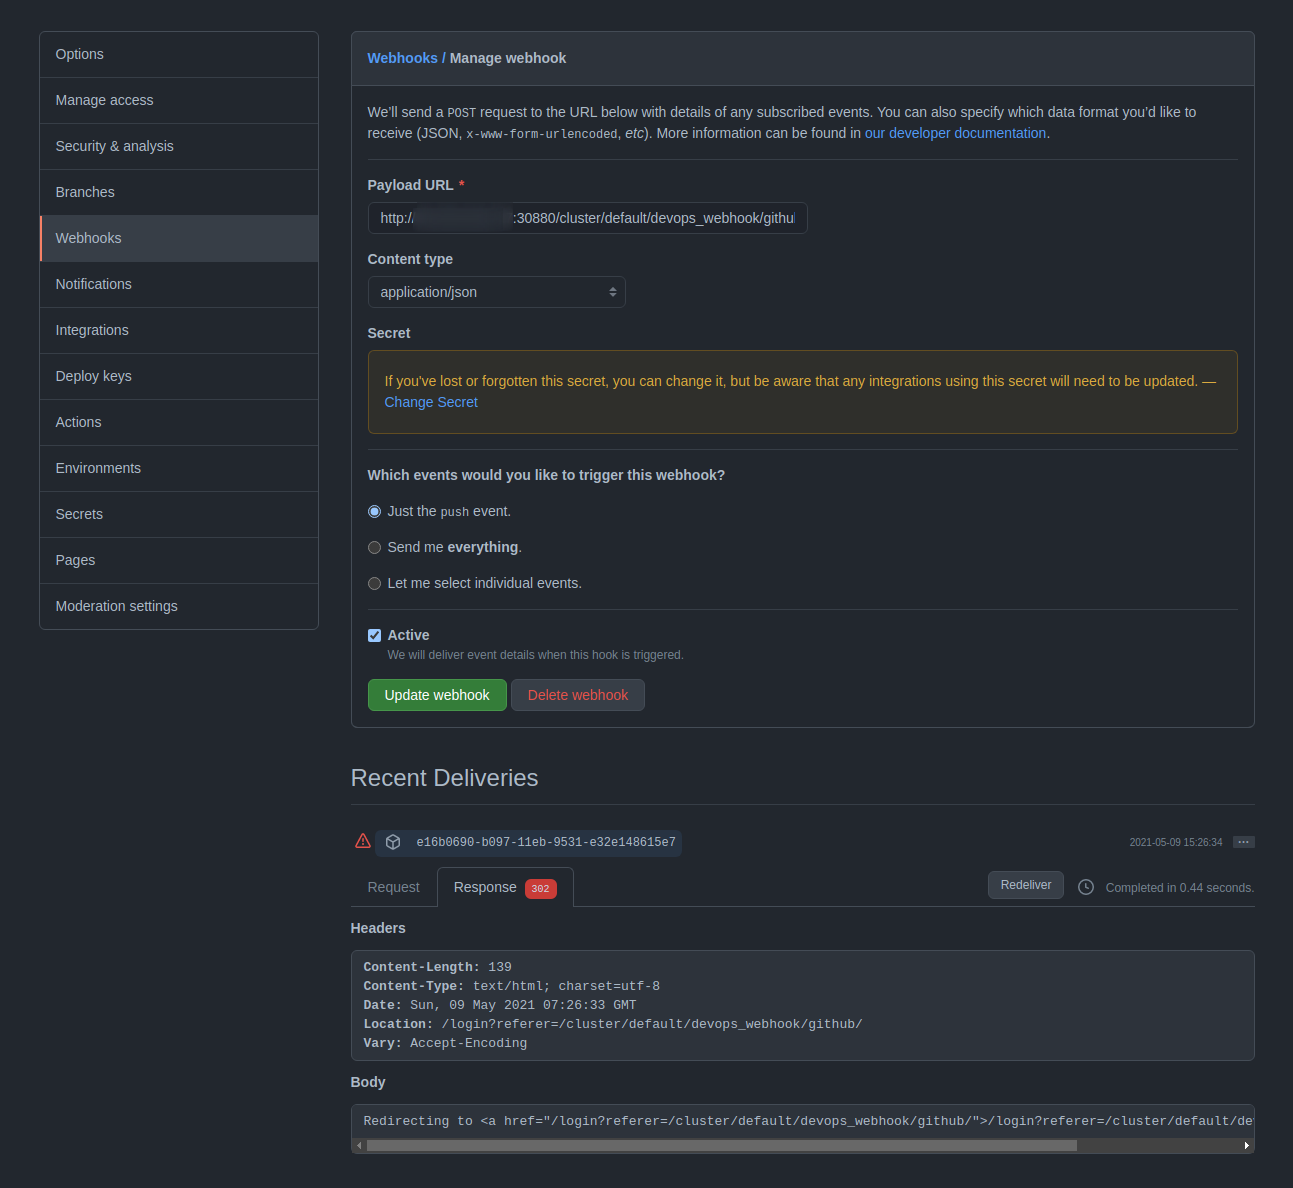
Task: Choose Let me select individual events
Action: coord(374,583)
